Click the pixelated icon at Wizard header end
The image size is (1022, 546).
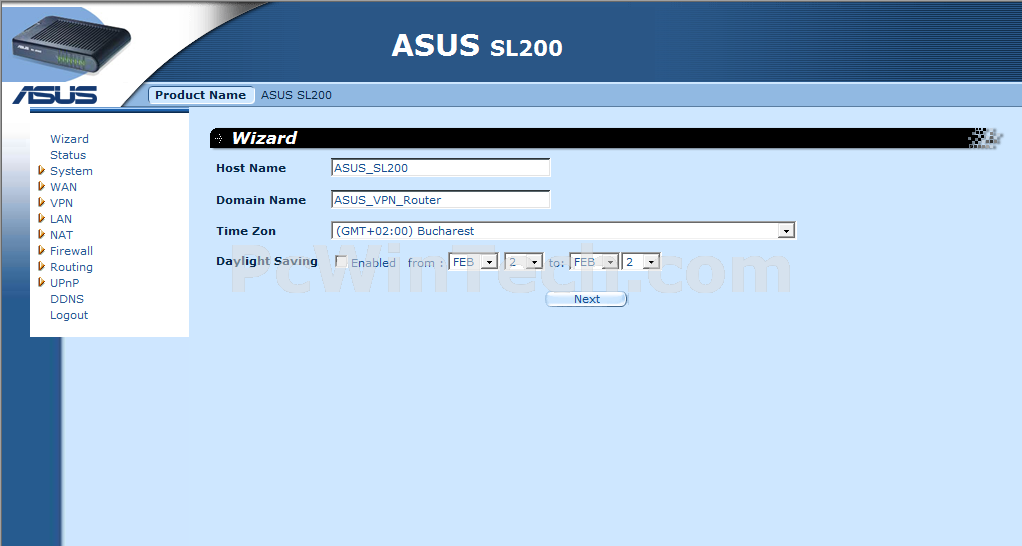[984, 138]
